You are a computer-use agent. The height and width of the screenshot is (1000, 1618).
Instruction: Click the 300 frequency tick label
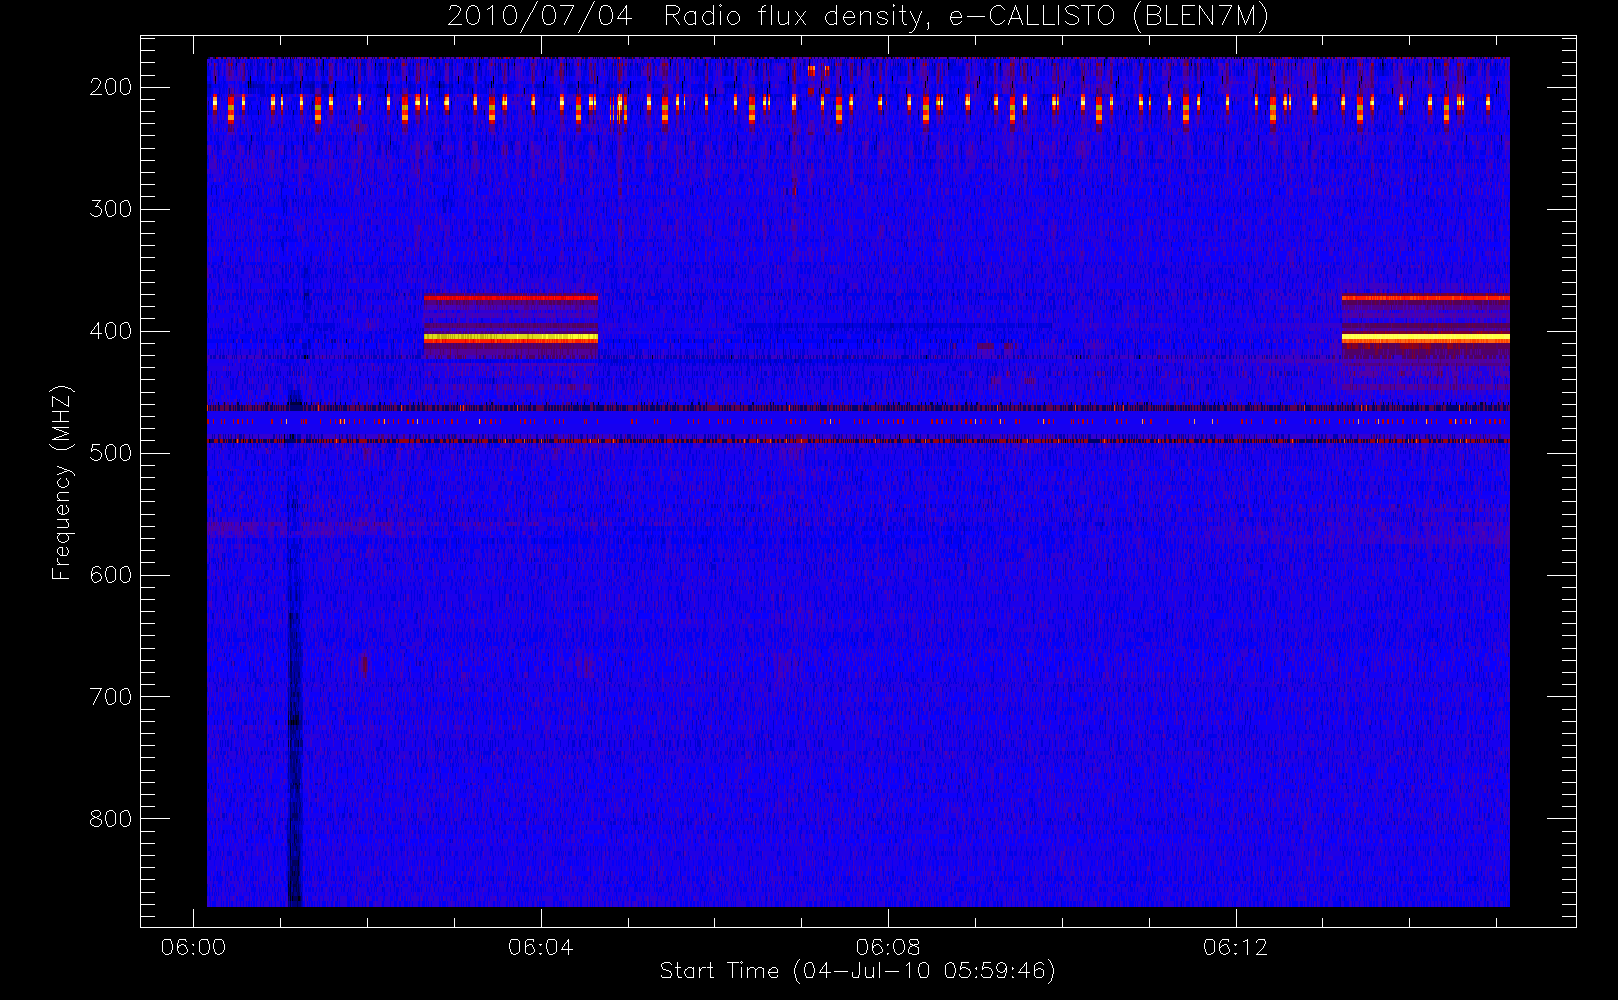point(111,209)
